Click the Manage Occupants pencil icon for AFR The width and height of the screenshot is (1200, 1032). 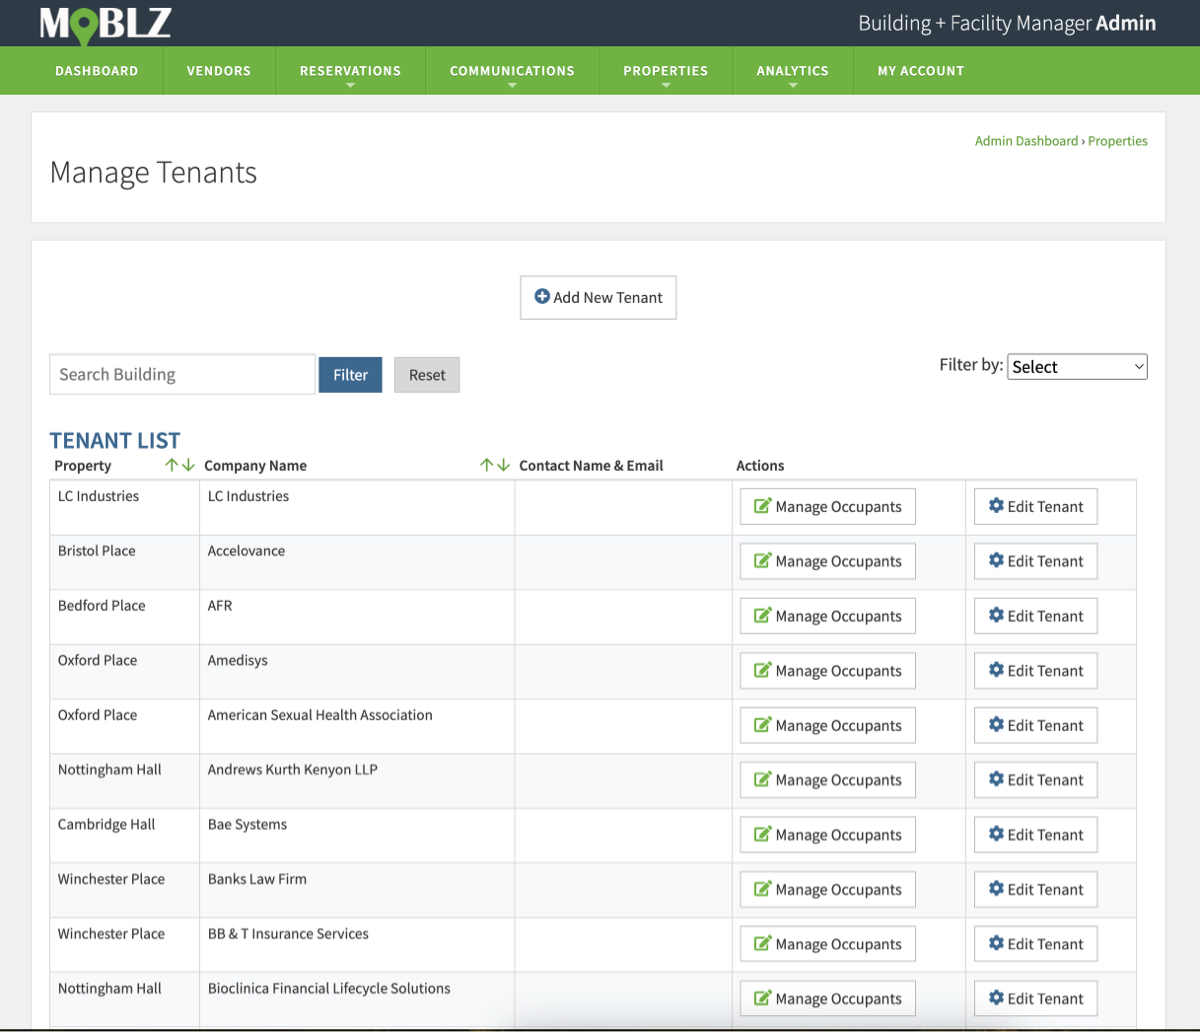pyautogui.click(x=762, y=616)
